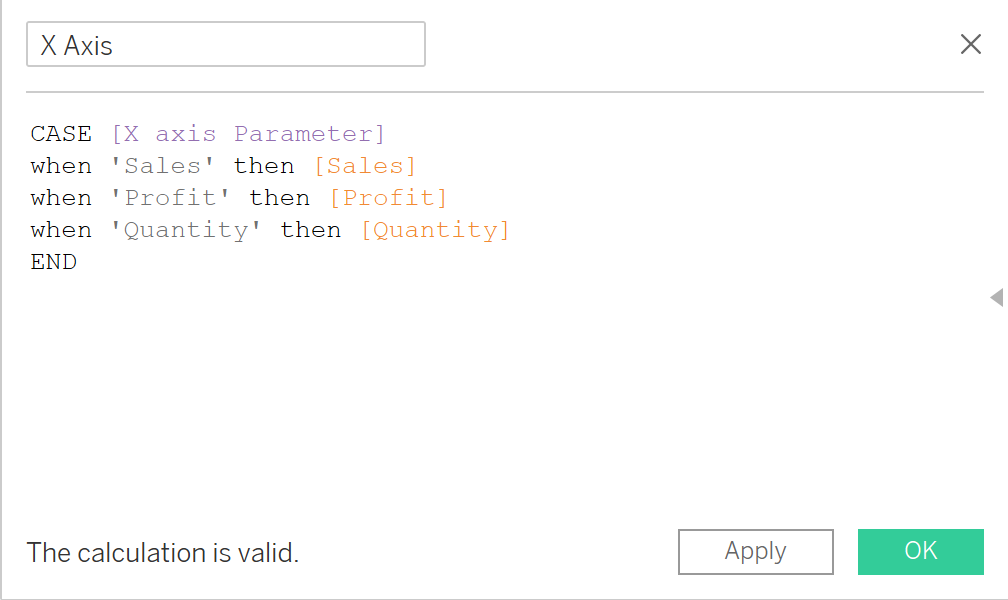Click "when" on the Sales line

click(61, 166)
